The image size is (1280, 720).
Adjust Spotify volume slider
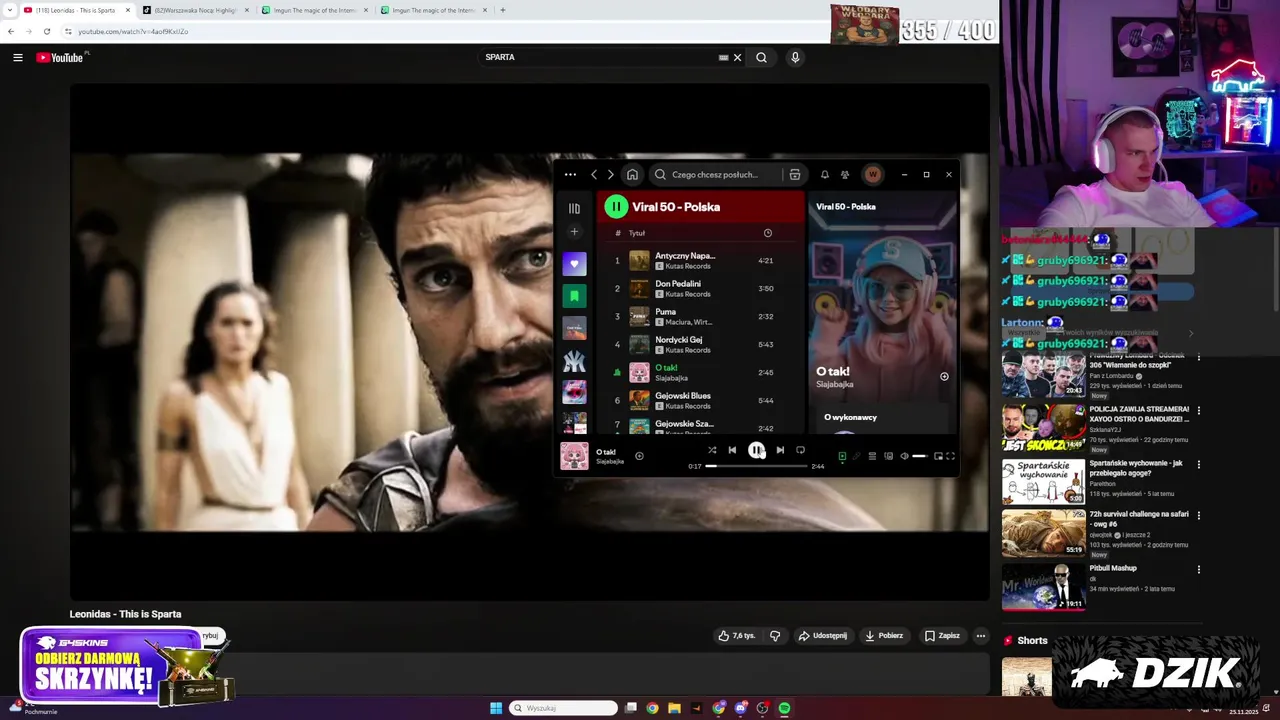pos(919,456)
